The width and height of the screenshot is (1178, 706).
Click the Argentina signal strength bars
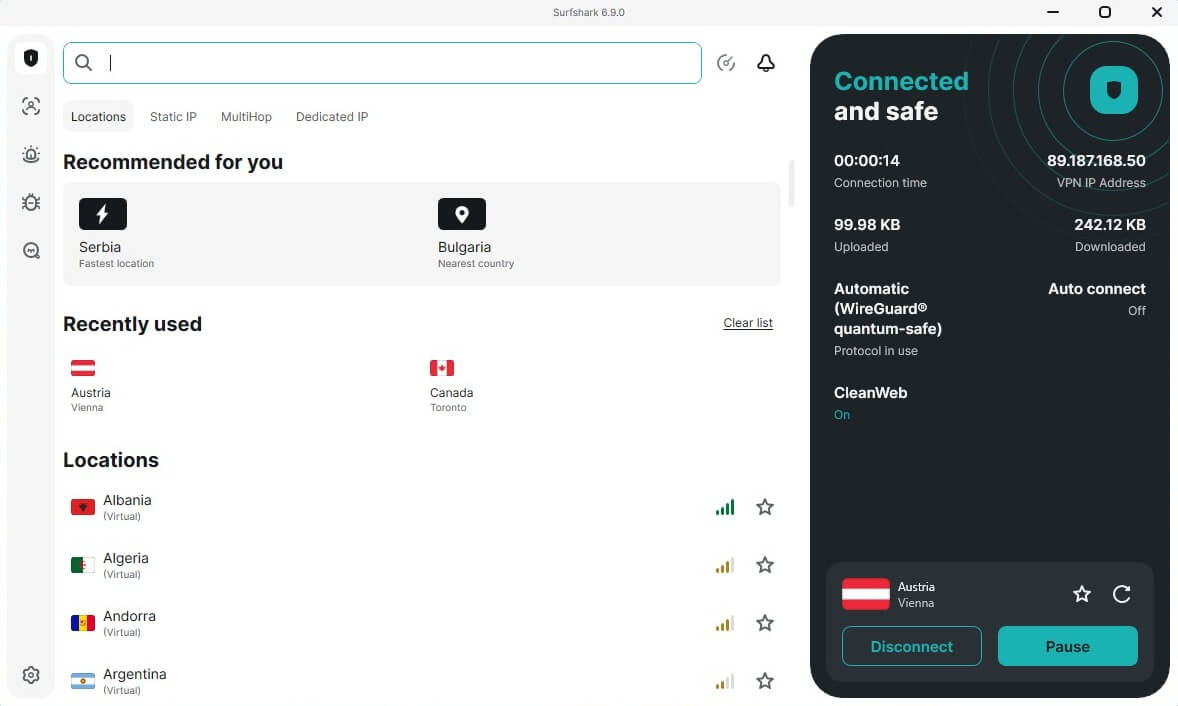pos(725,681)
